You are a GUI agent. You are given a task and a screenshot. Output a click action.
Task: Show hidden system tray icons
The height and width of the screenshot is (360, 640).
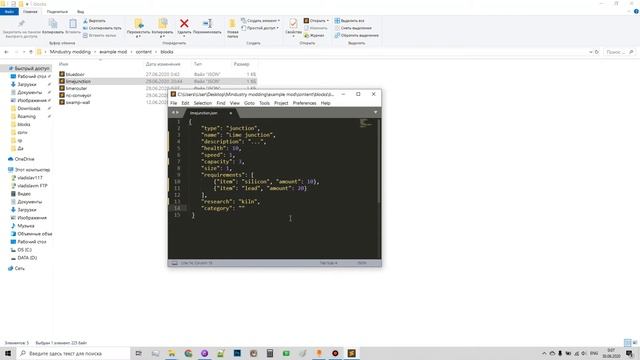coord(544,353)
